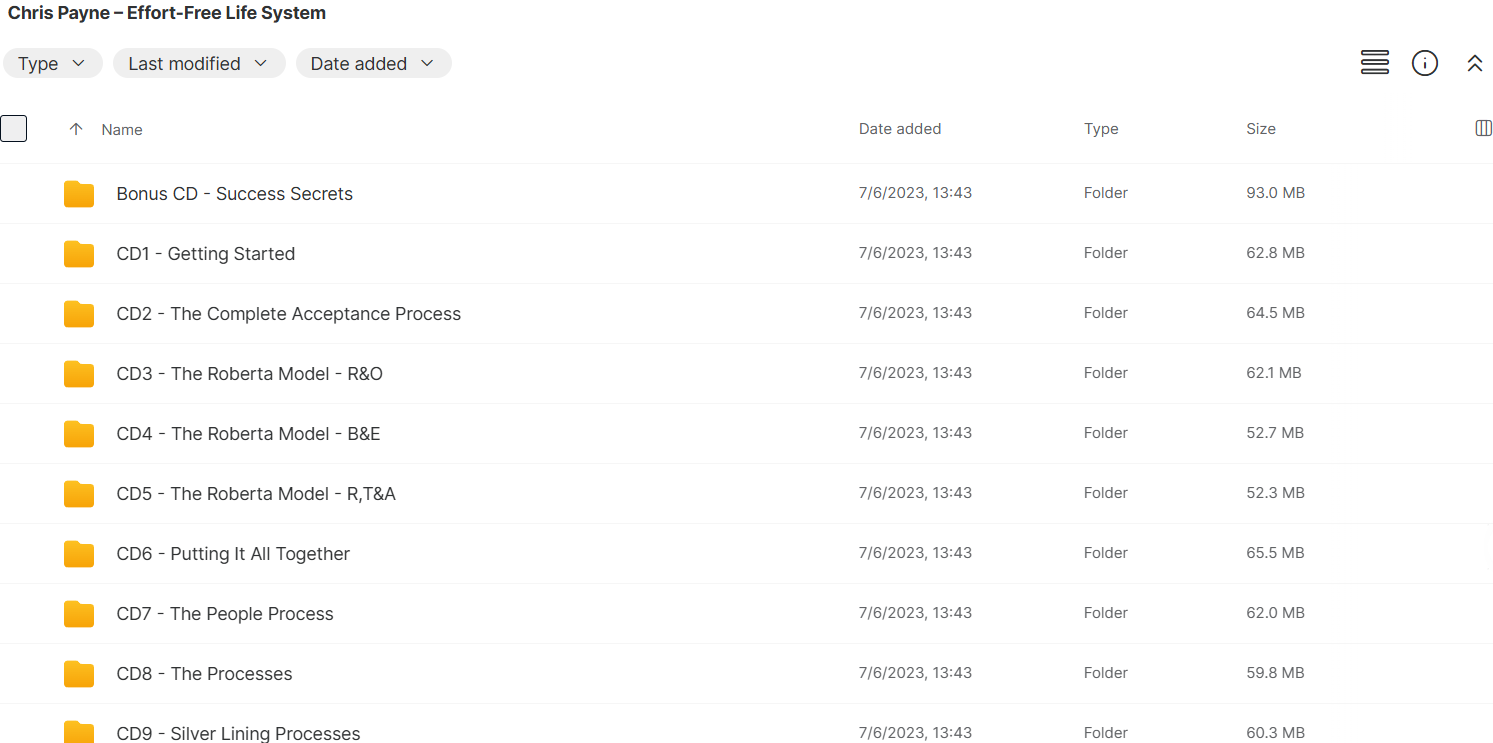This screenshot has width=1493, height=743.
Task: Open CD9 - Silver Lining Processes folder
Action: (x=238, y=733)
